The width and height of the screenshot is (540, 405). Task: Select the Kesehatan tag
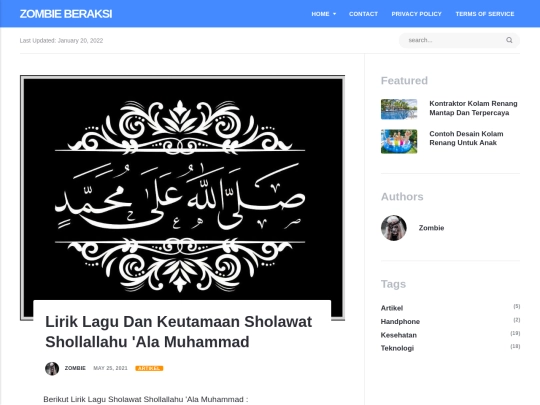(398, 335)
